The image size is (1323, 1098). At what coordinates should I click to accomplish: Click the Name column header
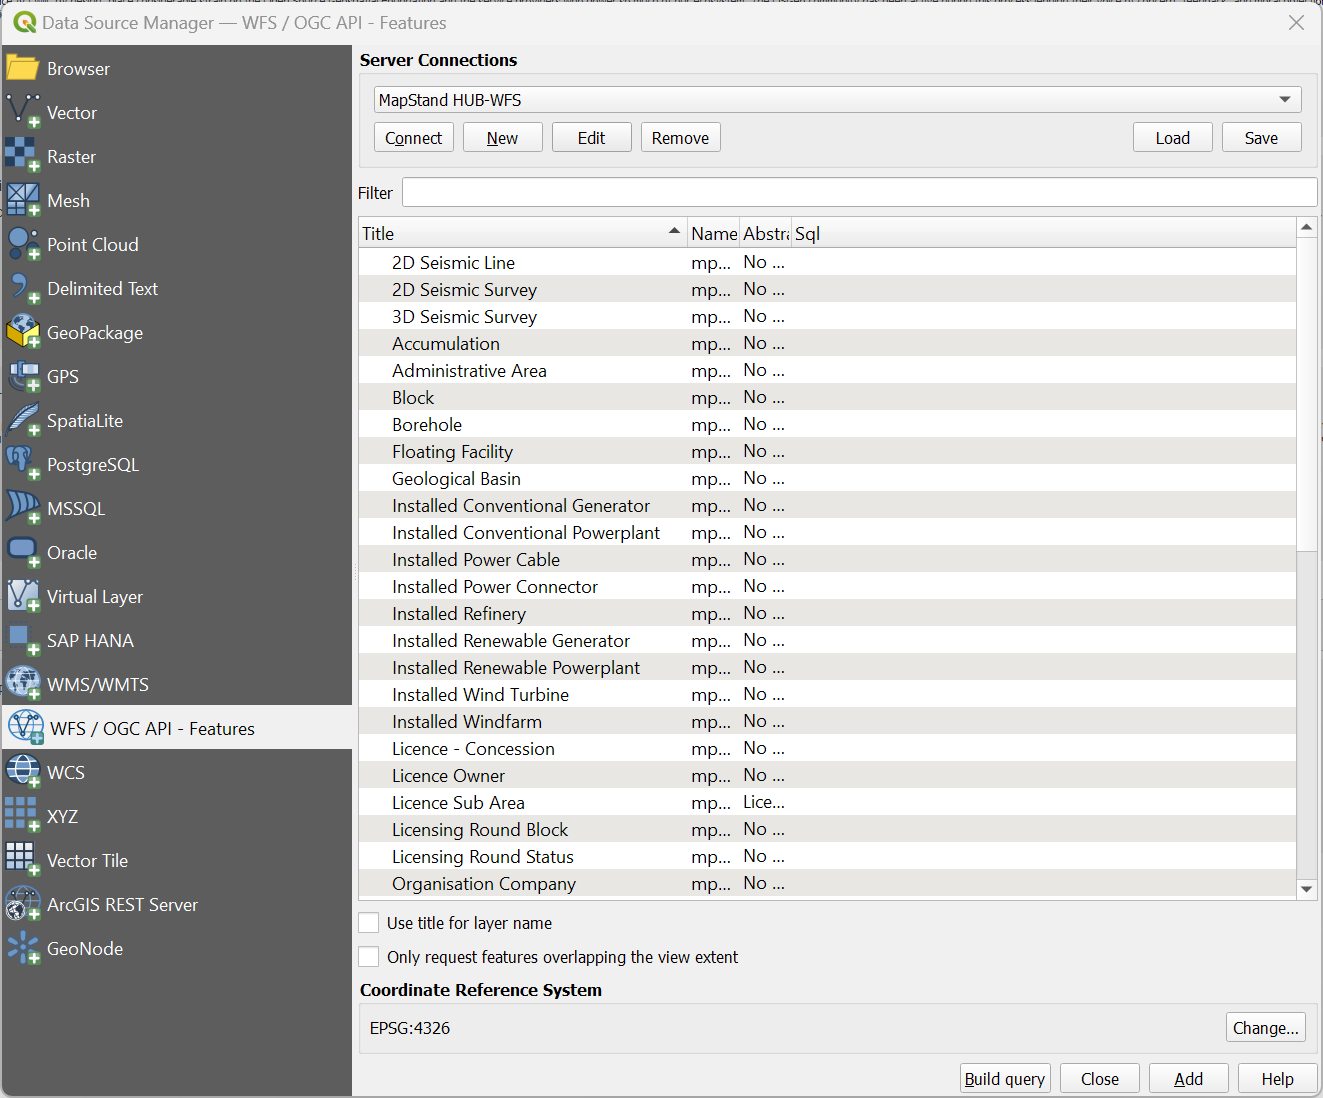tap(714, 234)
